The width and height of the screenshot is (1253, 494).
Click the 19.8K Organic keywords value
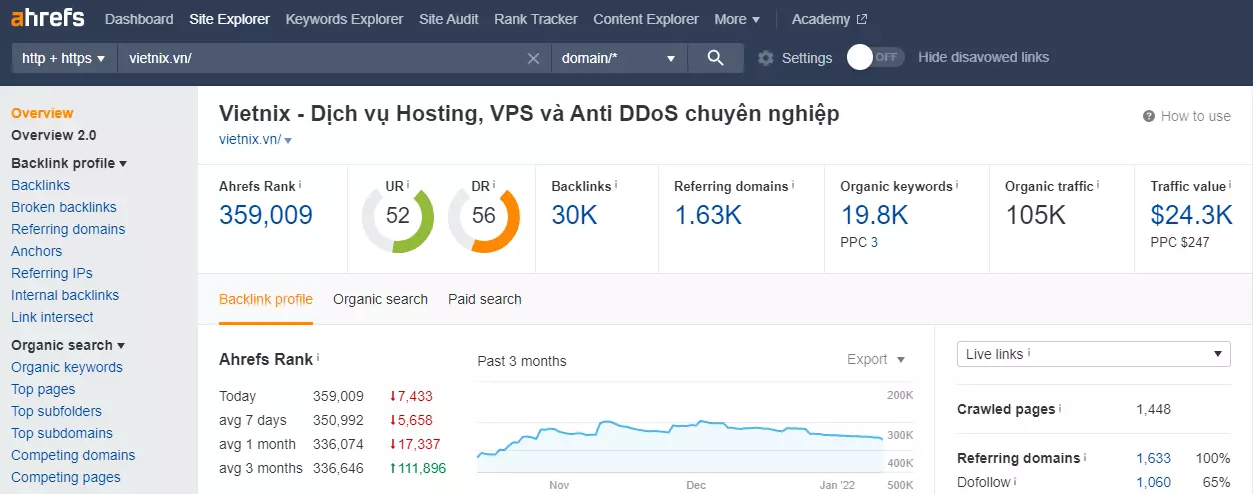[x=874, y=215]
